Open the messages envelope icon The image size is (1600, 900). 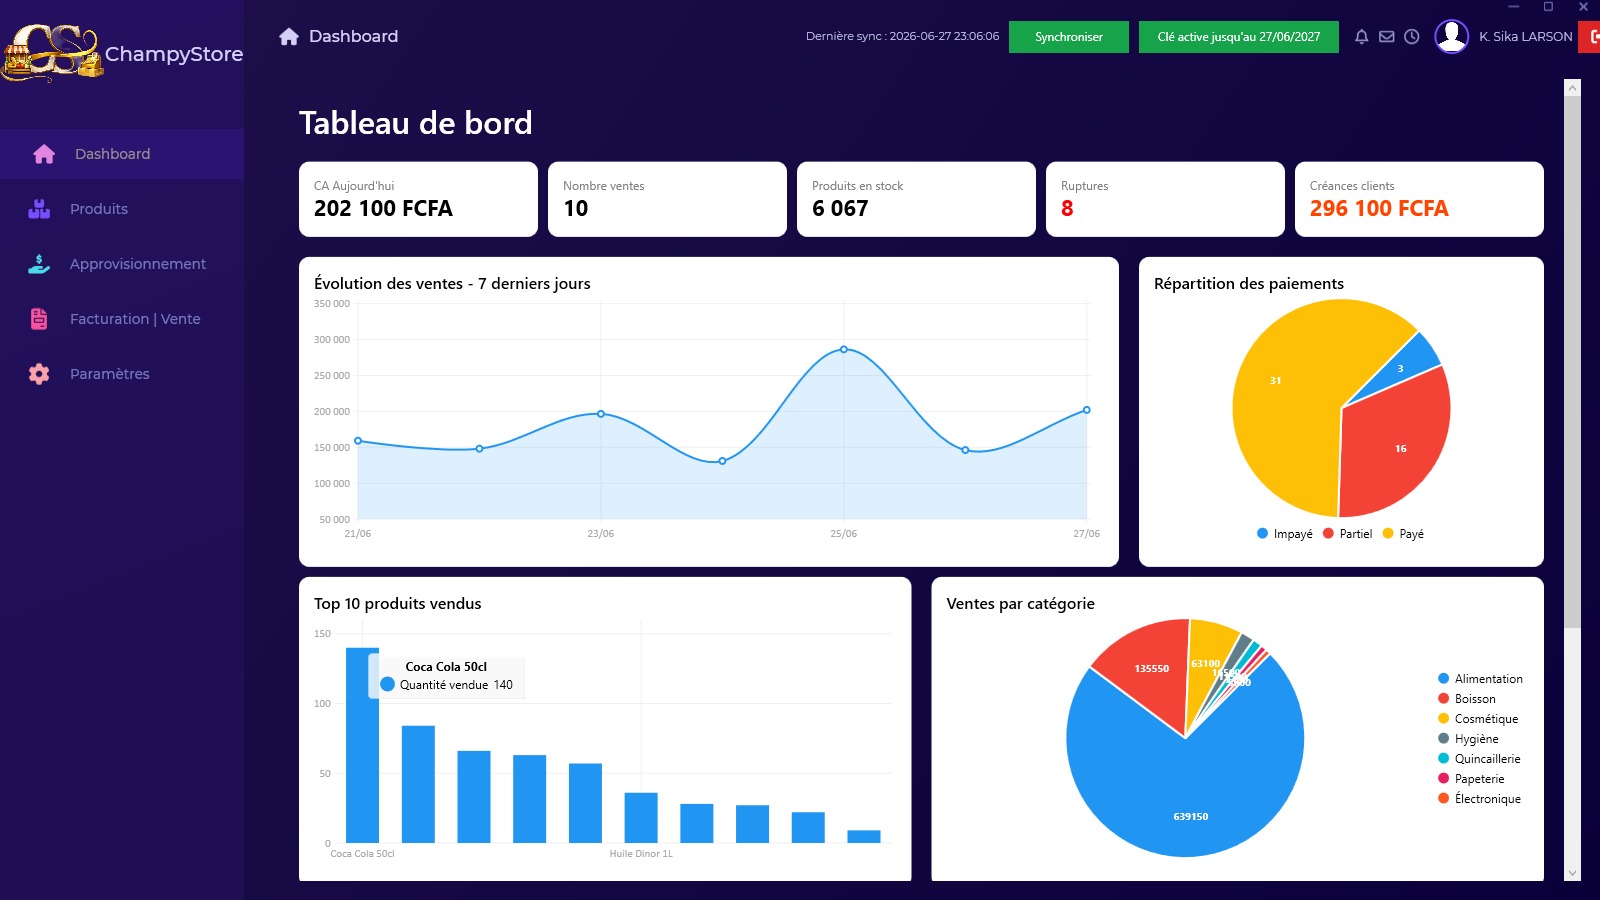point(1386,37)
